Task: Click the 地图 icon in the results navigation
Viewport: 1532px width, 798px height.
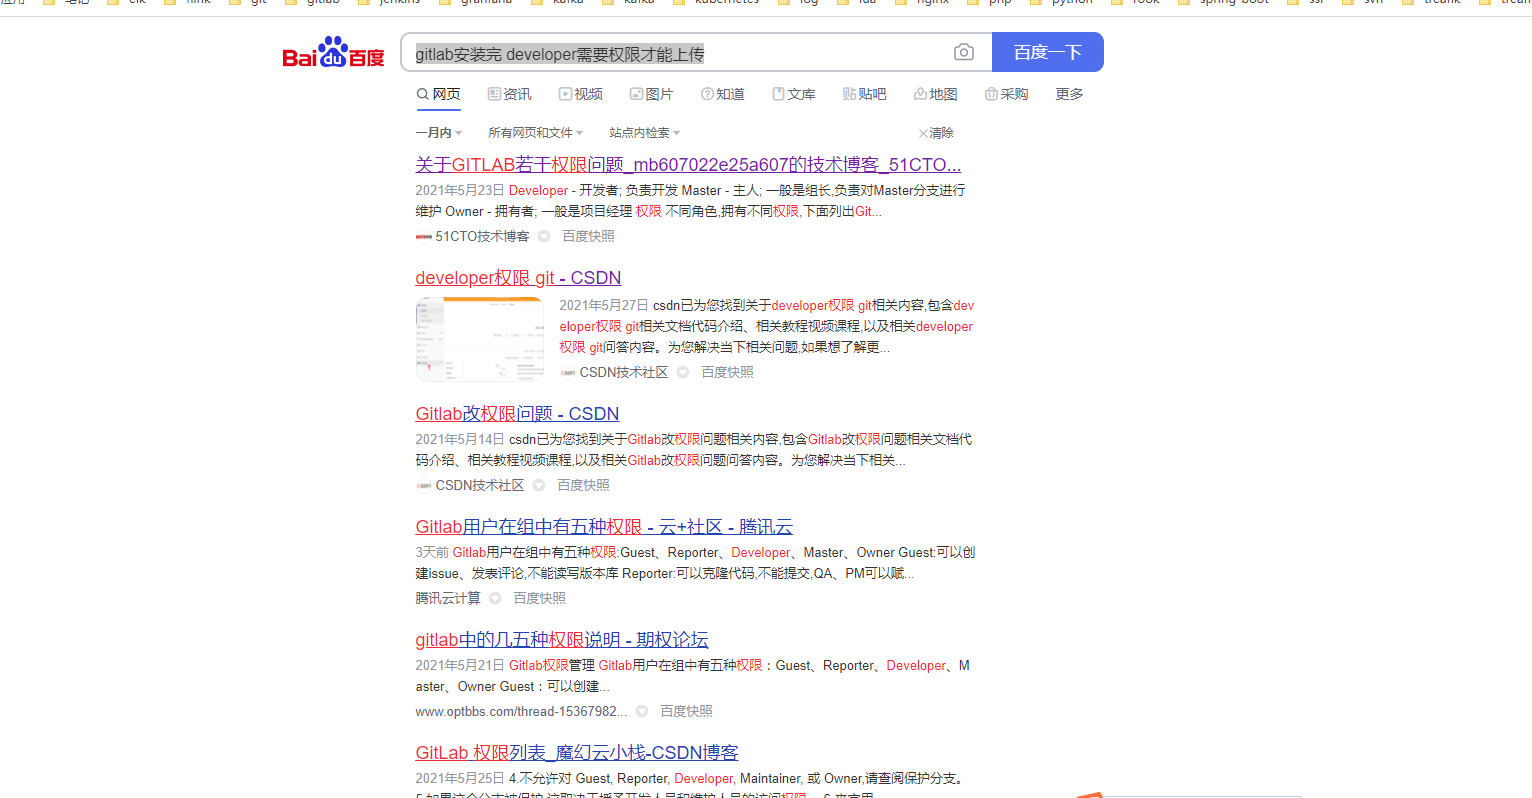Action: click(921, 93)
